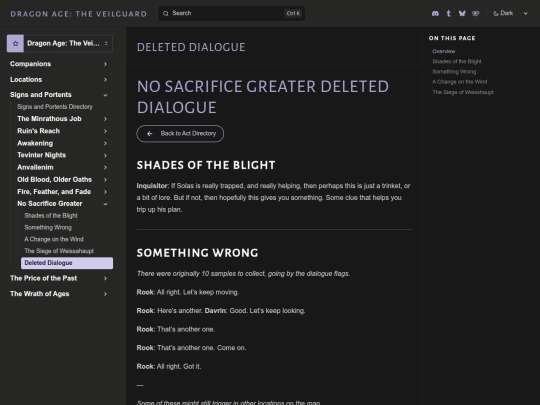Click the NO SACRIFICE GREATER DELETED DIALOGUE title
This screenshot has width=540, height=405.
pos(263,97)
